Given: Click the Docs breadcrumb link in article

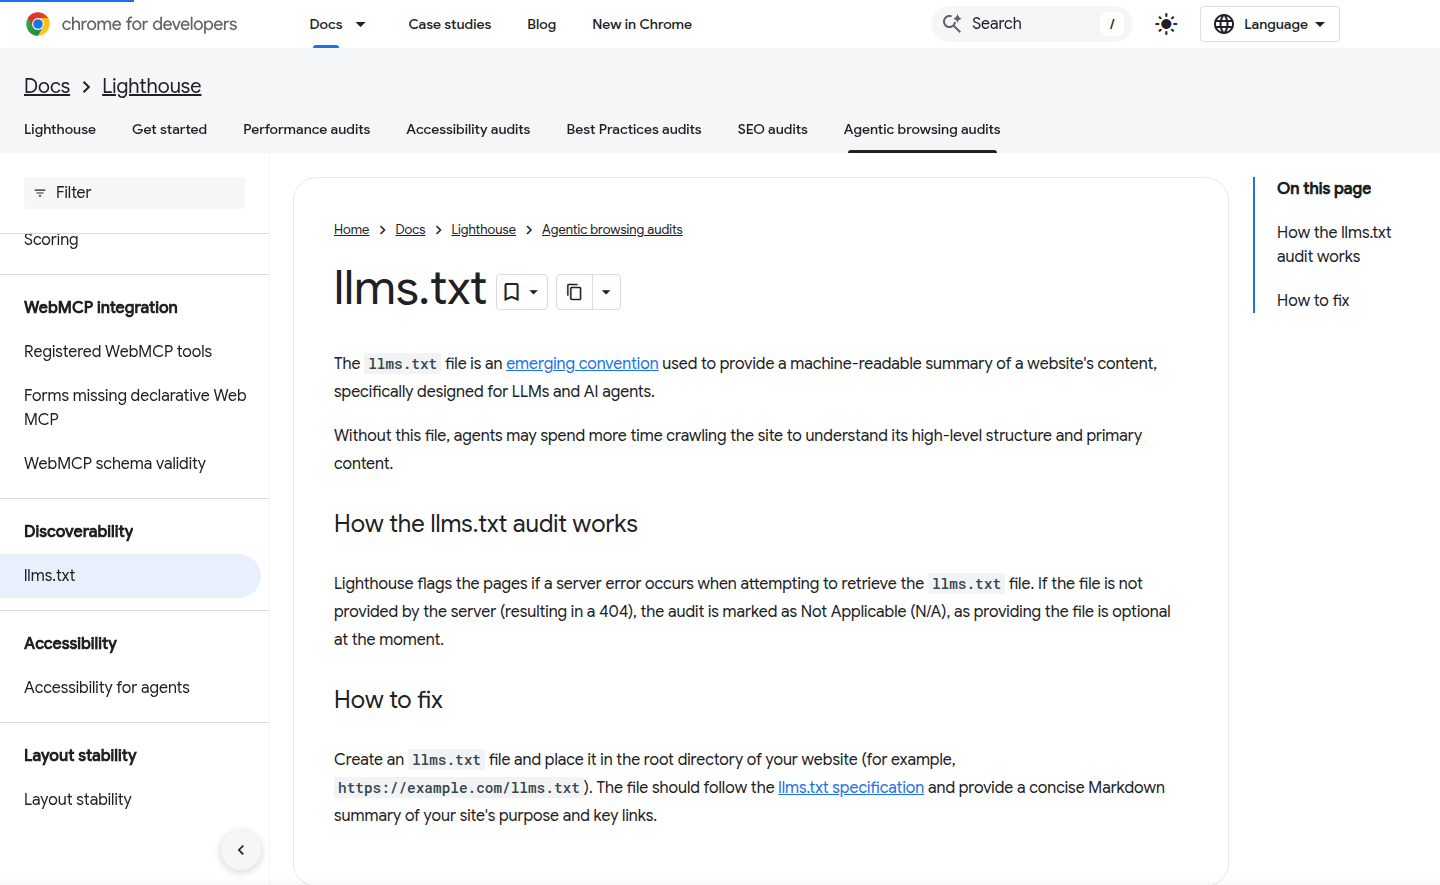Looking at the screenshot, I should [410, 230].
